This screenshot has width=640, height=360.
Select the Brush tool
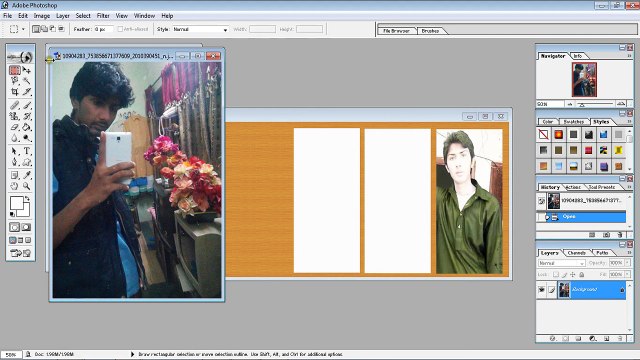coord(27,105)
